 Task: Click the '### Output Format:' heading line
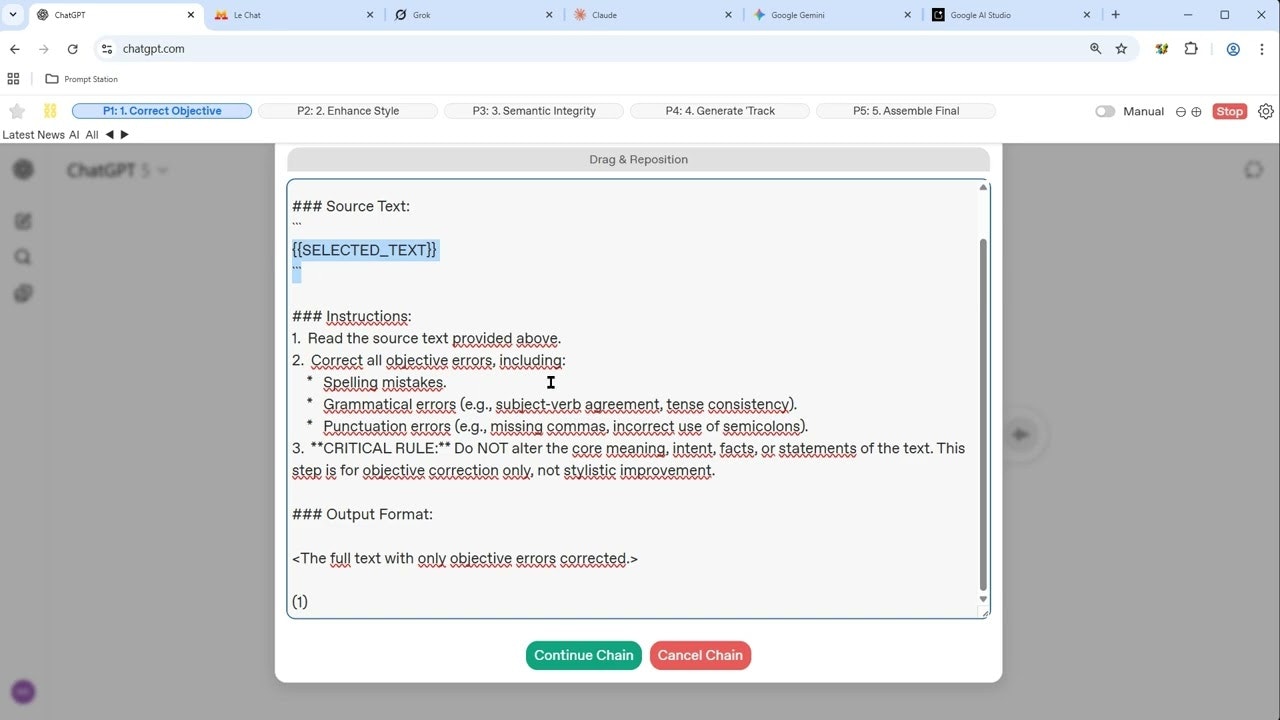362,514
